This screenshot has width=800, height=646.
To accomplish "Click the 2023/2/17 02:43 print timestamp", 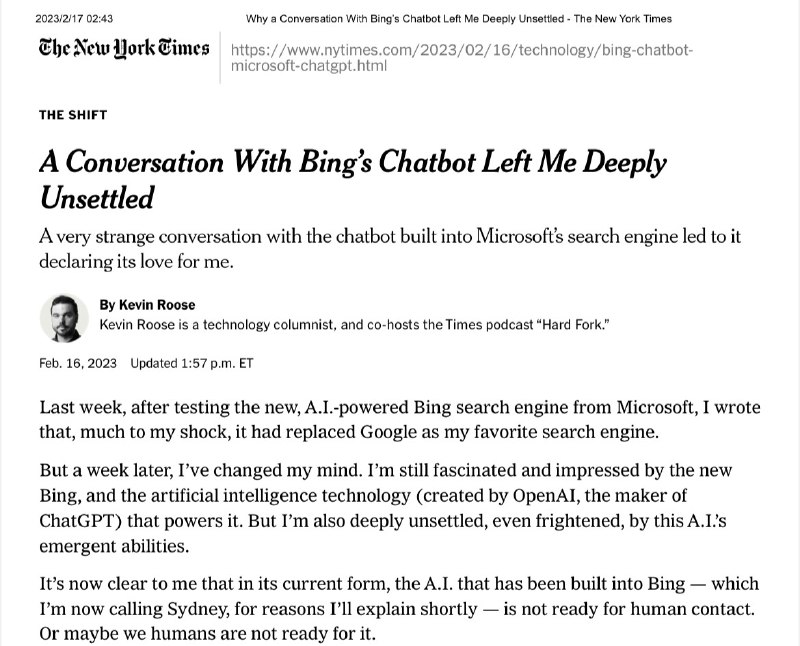I will (x=74, y=19).
